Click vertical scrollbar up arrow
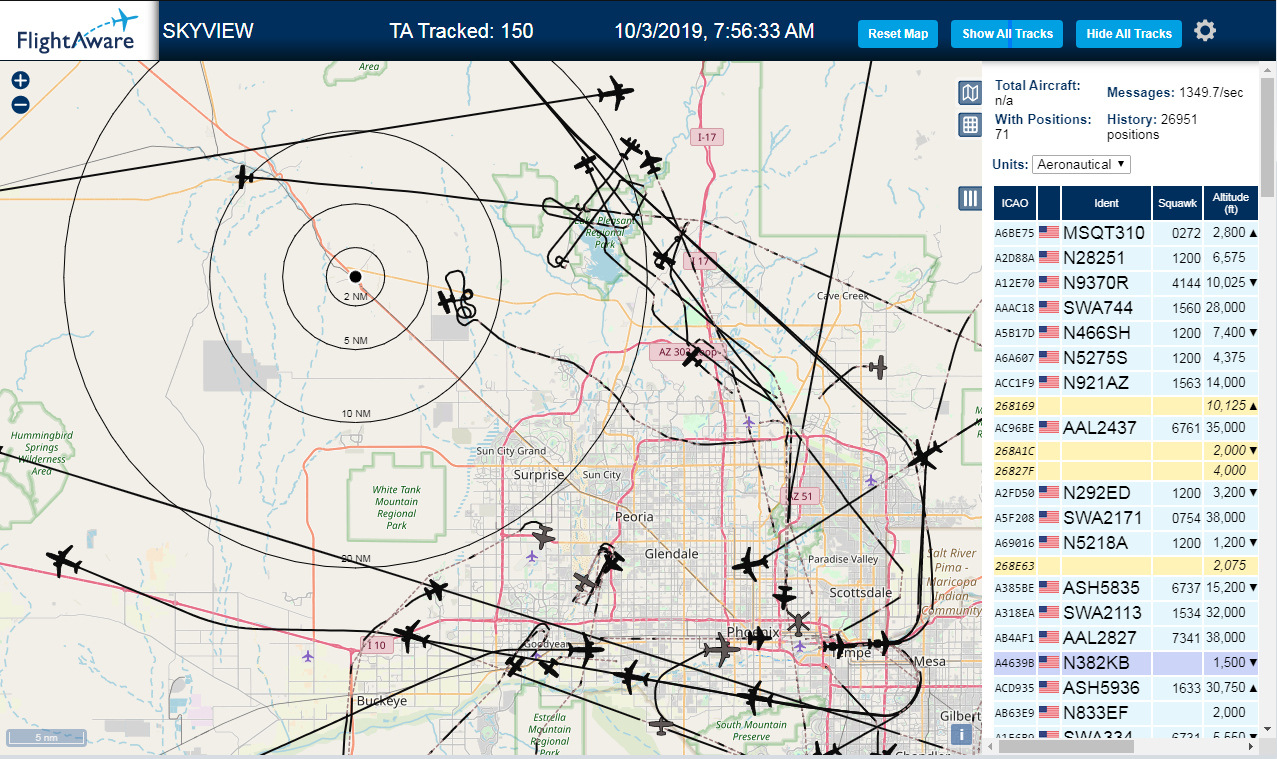 [1268, 68]
